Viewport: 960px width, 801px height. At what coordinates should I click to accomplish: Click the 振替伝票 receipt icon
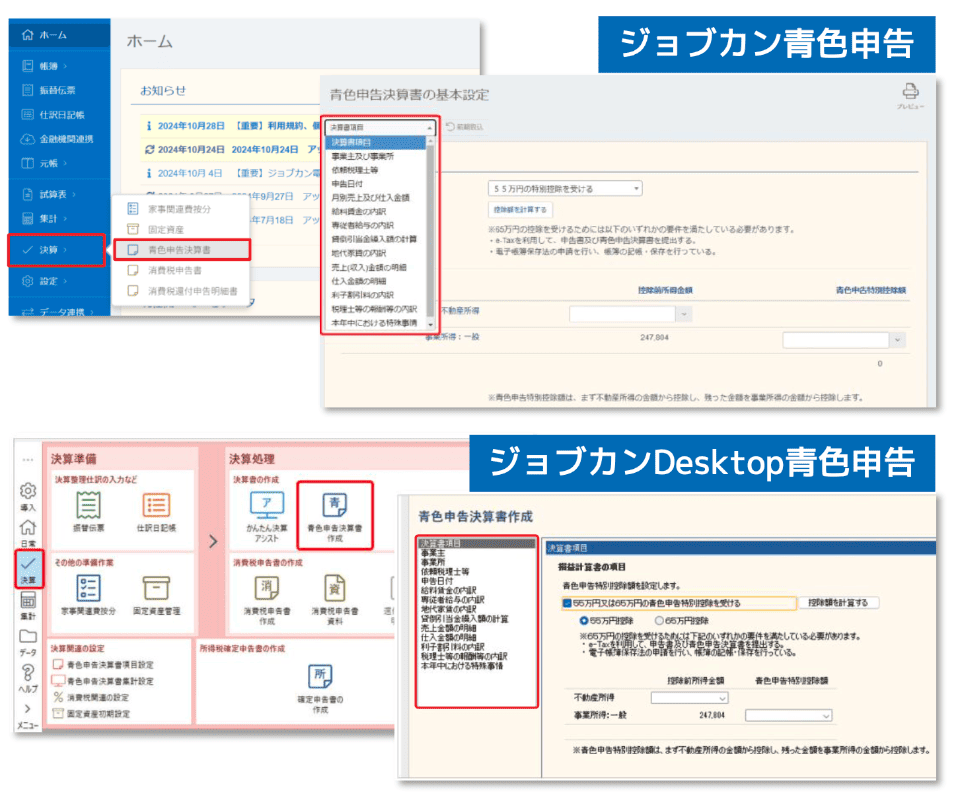coord(89,505)
